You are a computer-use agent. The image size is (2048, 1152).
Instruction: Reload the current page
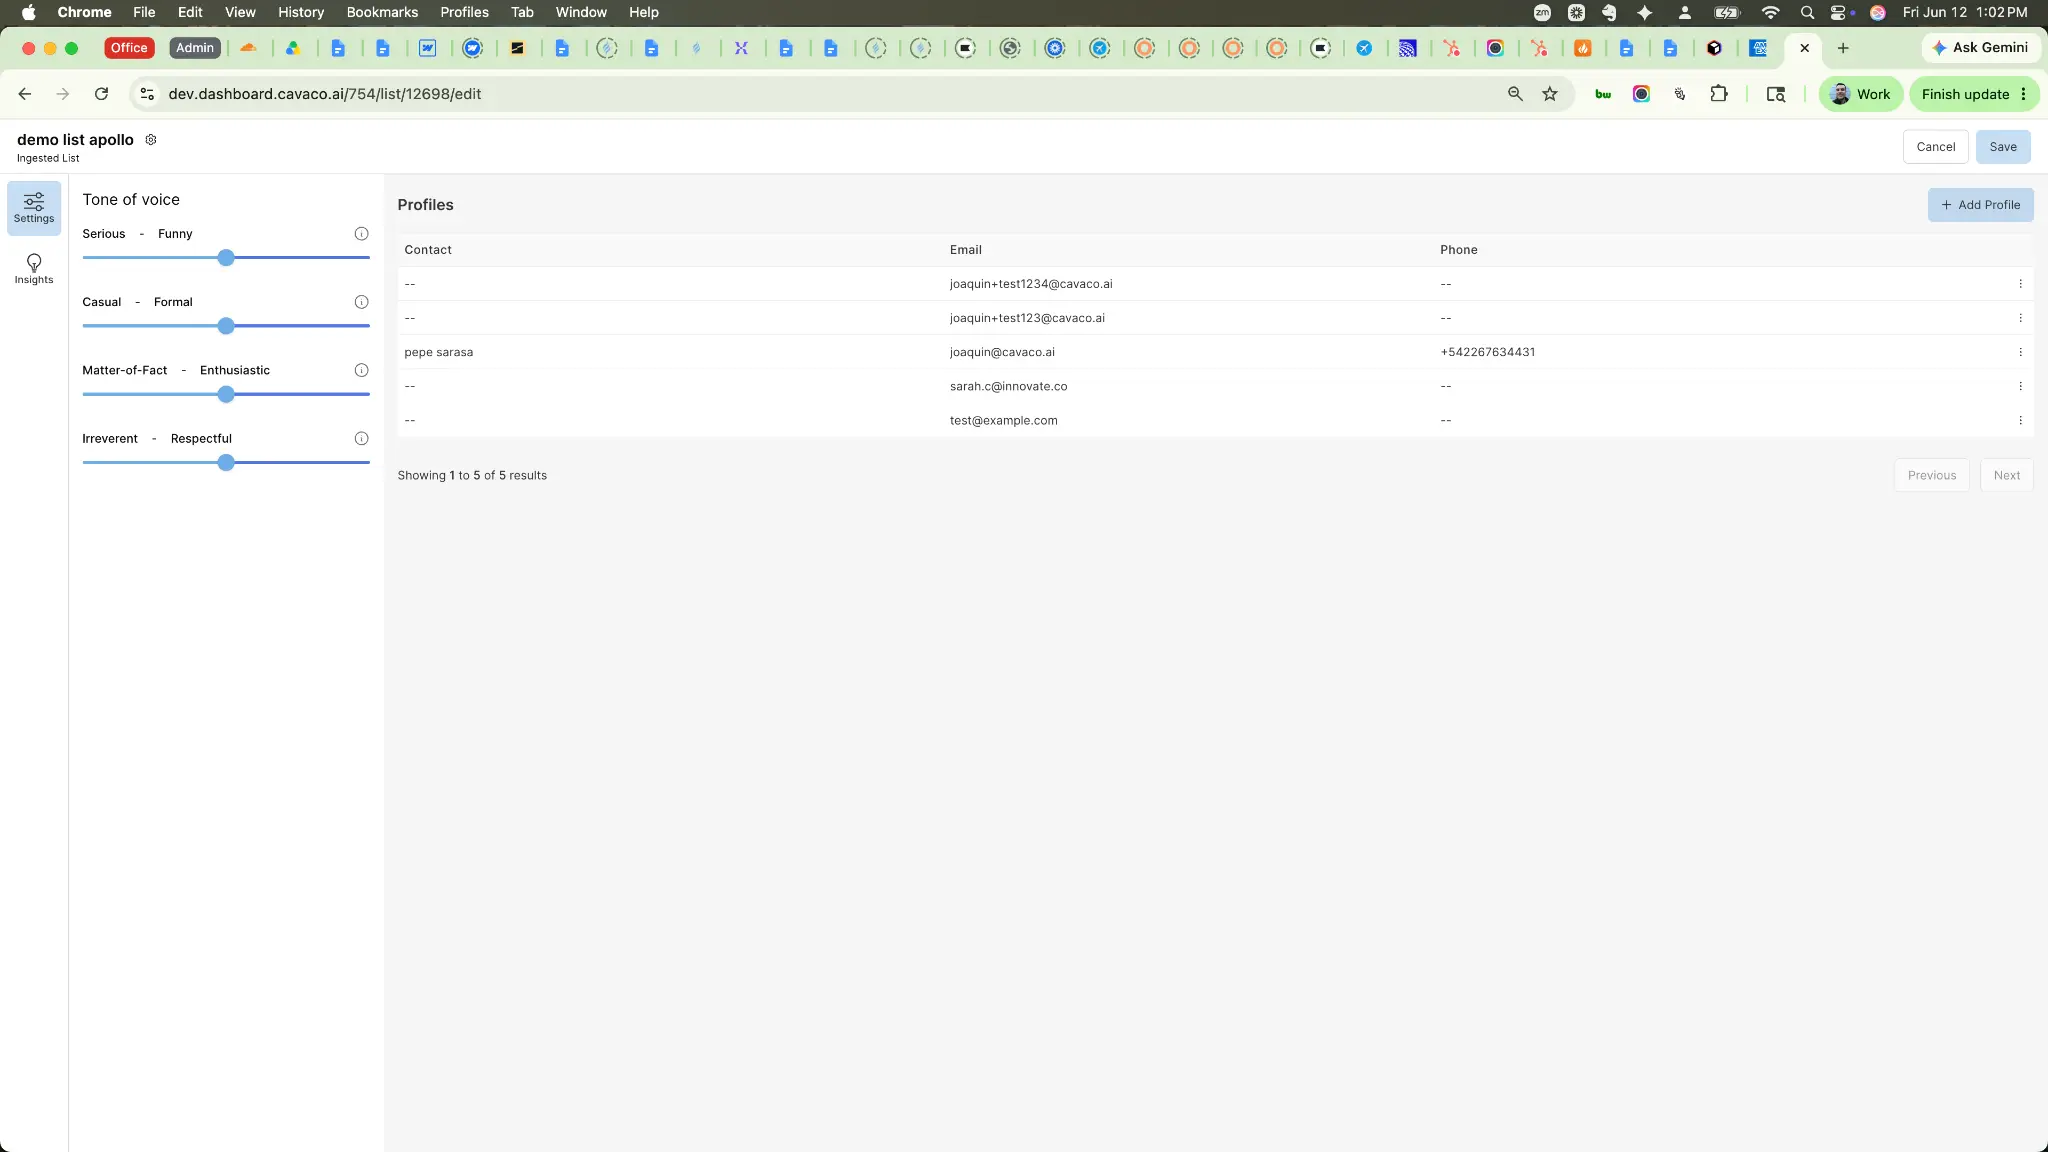click(101, 94)
